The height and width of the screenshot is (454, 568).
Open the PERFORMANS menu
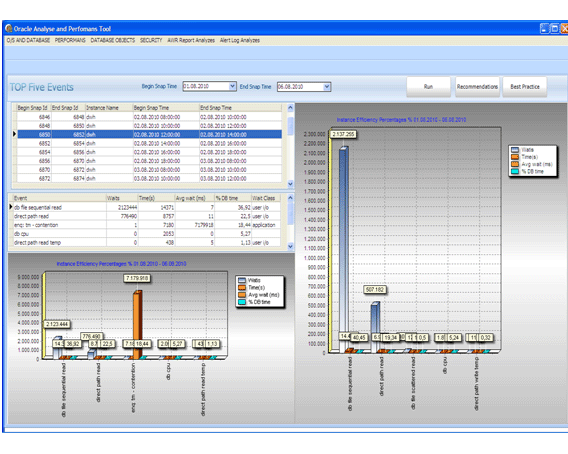click(x=70, y=40)
